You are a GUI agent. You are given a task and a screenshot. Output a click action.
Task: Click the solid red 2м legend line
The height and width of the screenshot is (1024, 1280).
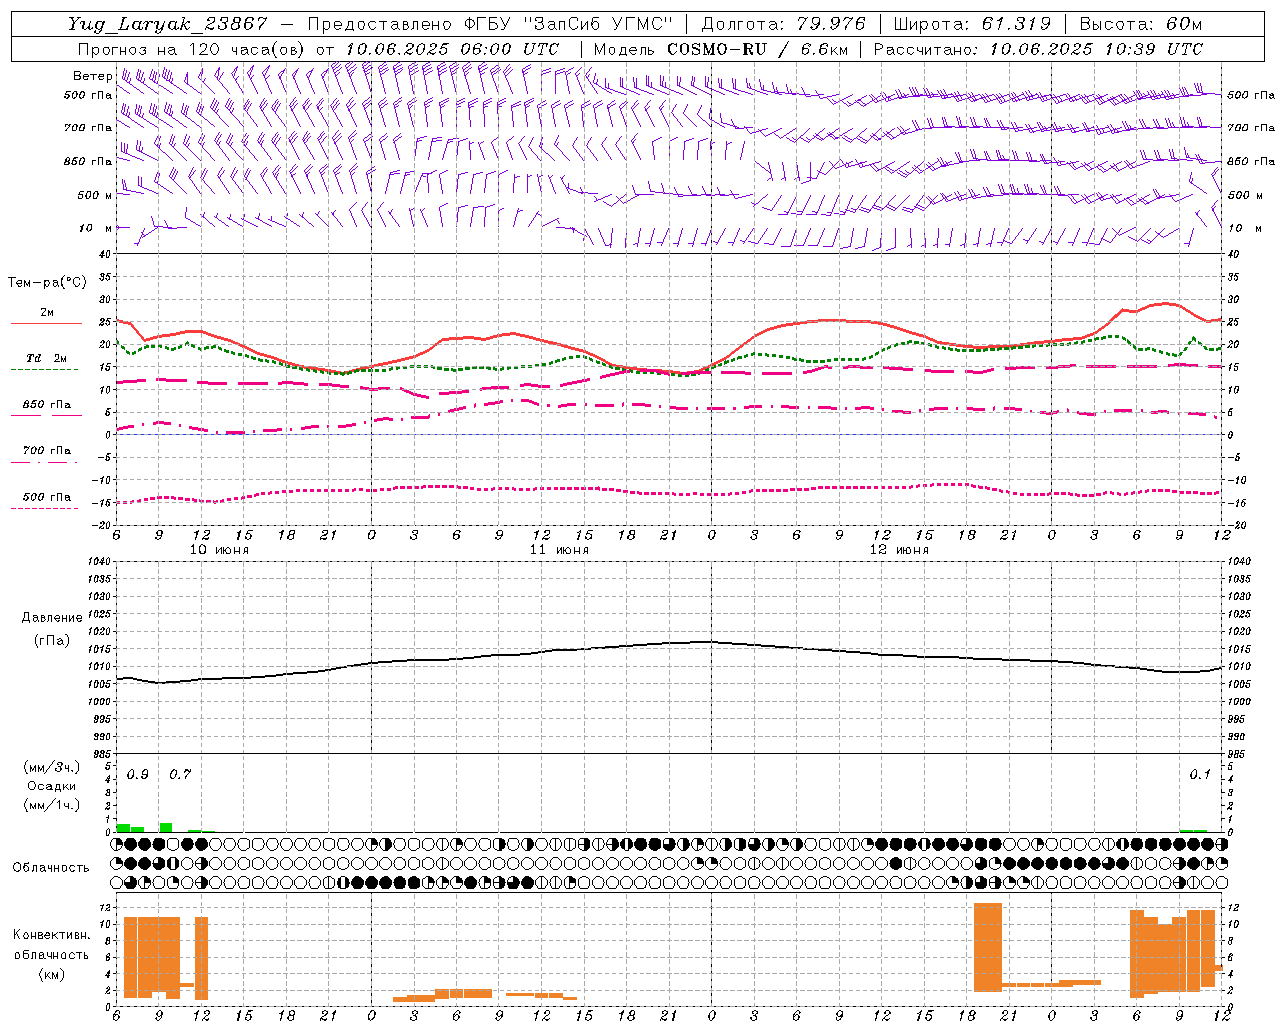(46, 323)
